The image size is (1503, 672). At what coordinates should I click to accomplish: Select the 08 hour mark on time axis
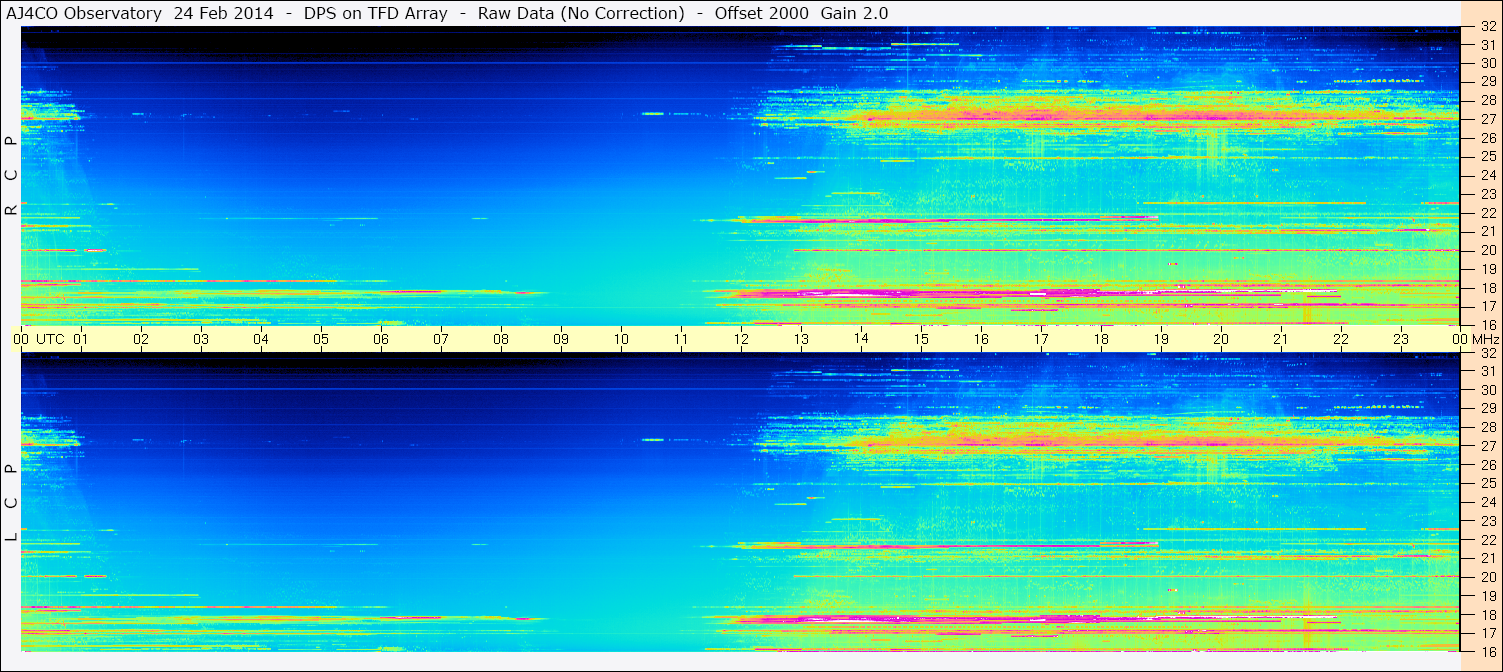coord(501,339)
